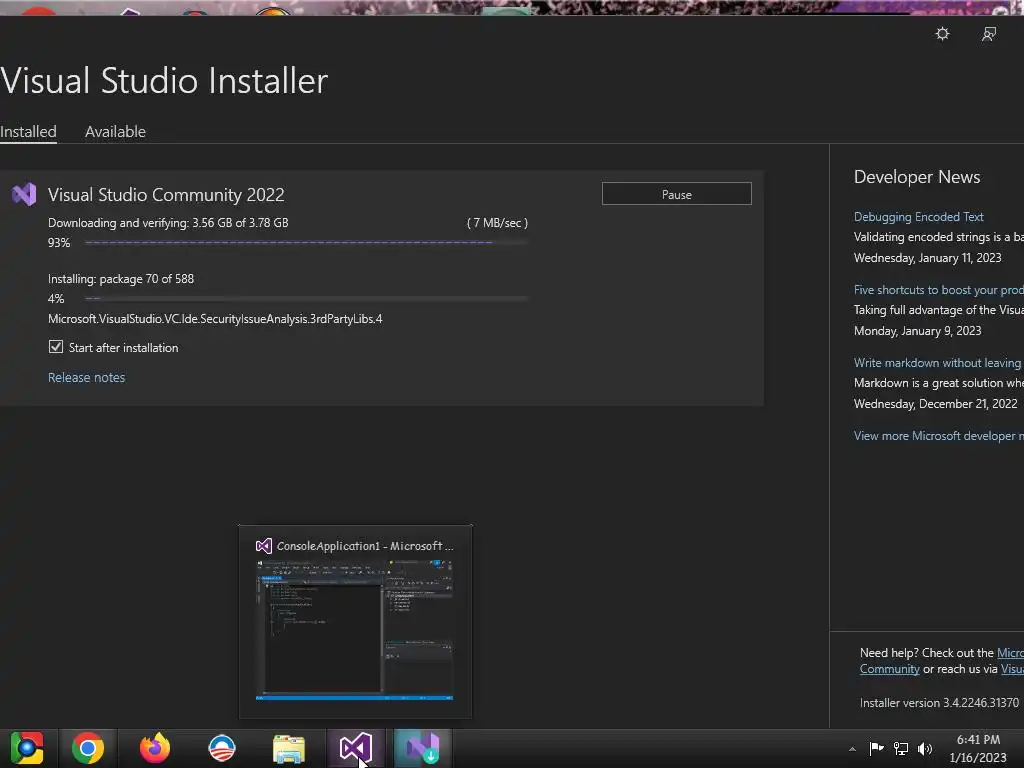Open the Five shortcuts to boost article

pos(938,290)
